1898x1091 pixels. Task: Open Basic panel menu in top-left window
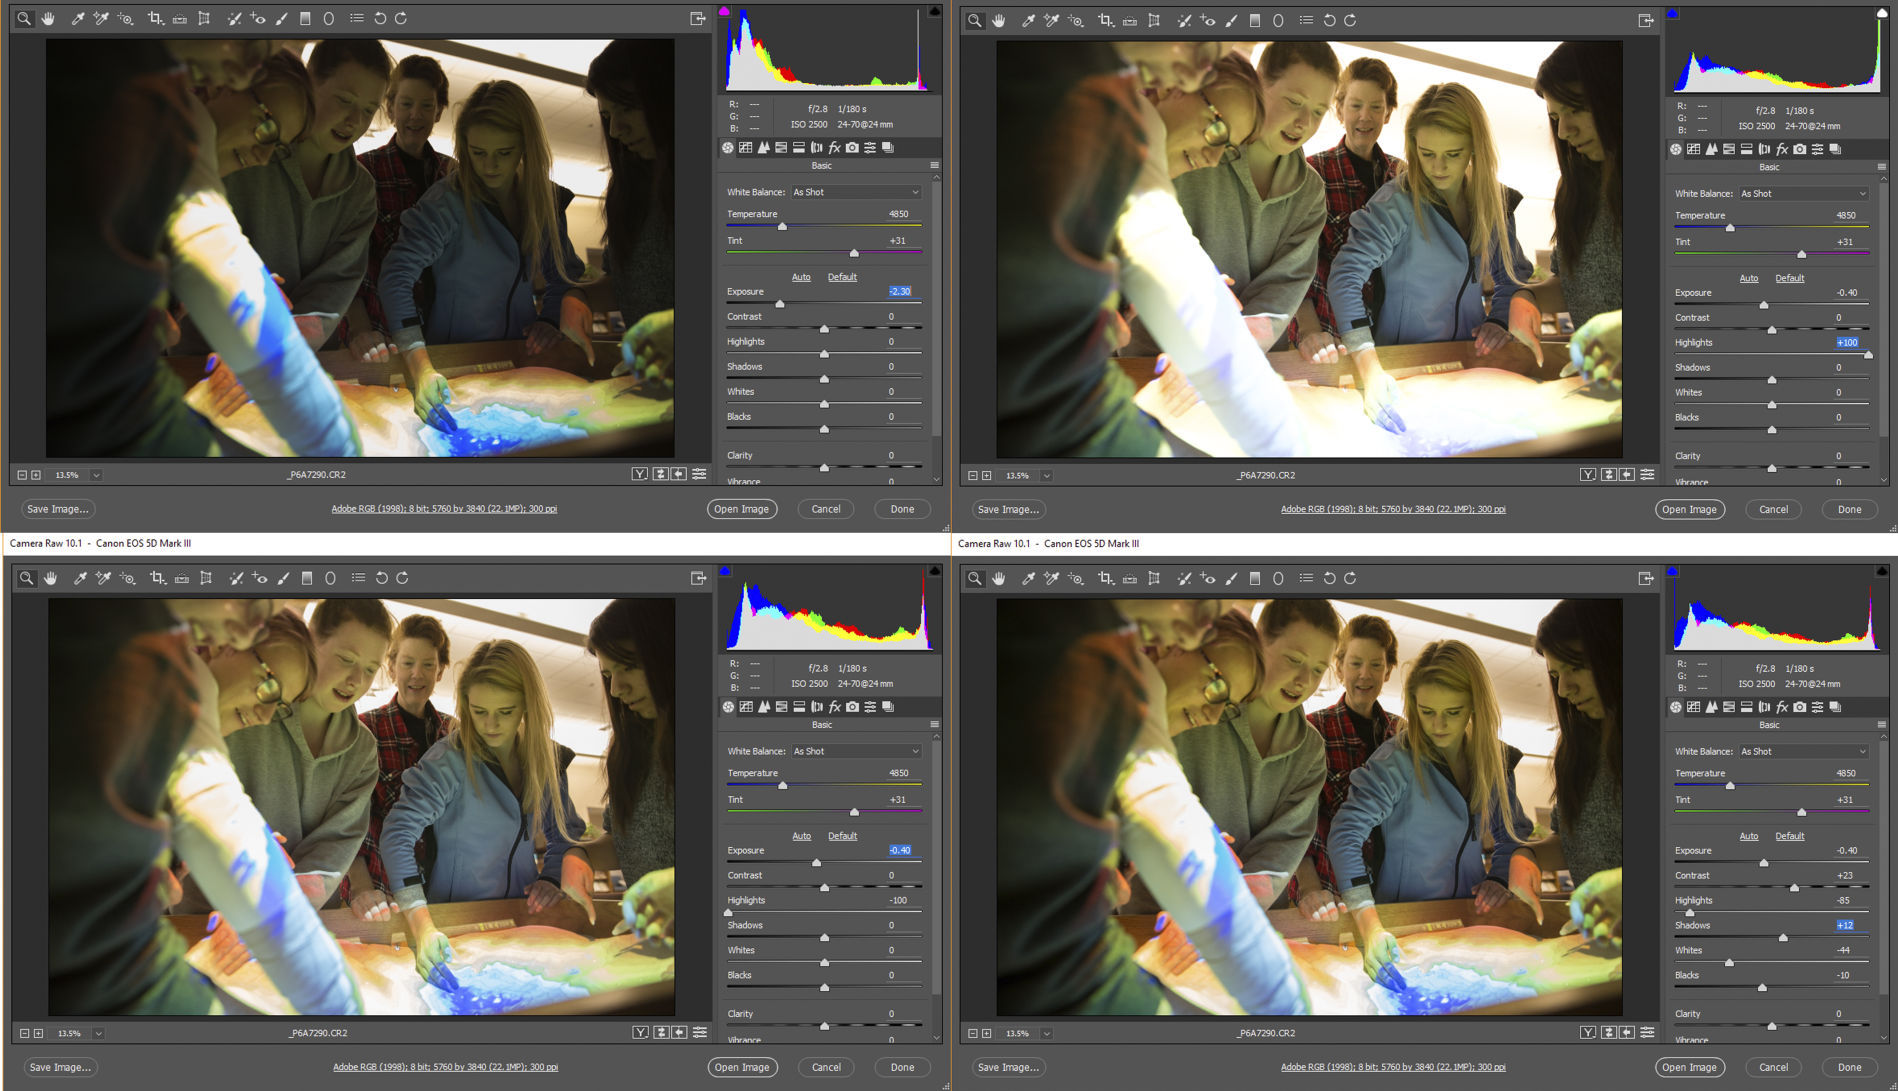pos(934,166)
